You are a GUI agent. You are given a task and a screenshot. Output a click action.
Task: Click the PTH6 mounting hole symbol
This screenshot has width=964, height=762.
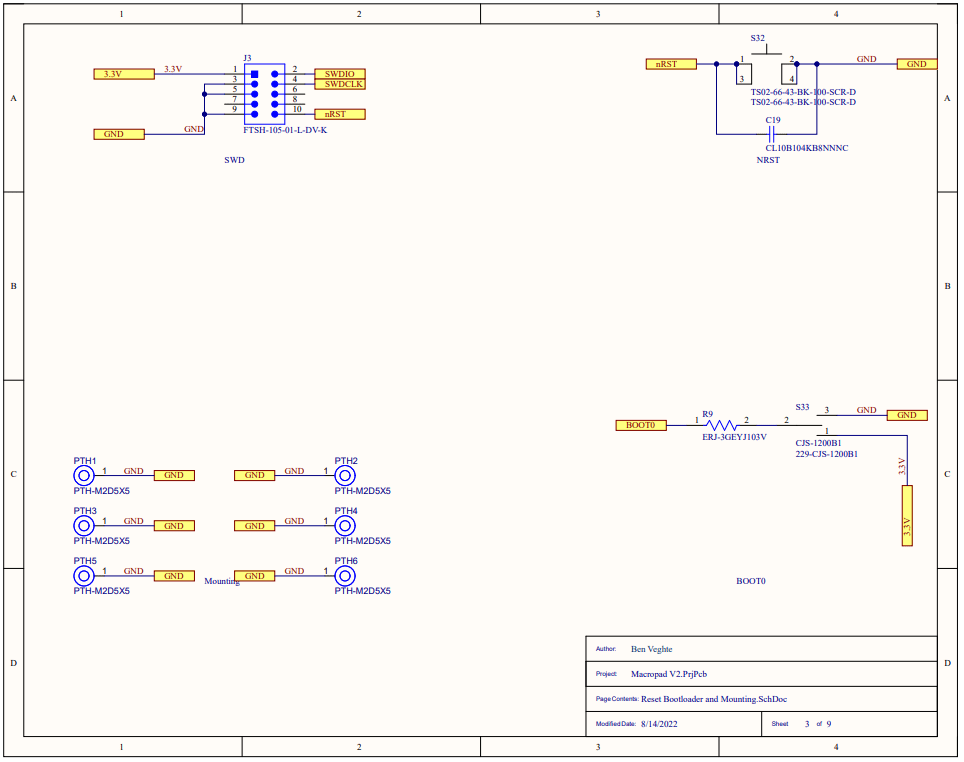pos(345,575)
